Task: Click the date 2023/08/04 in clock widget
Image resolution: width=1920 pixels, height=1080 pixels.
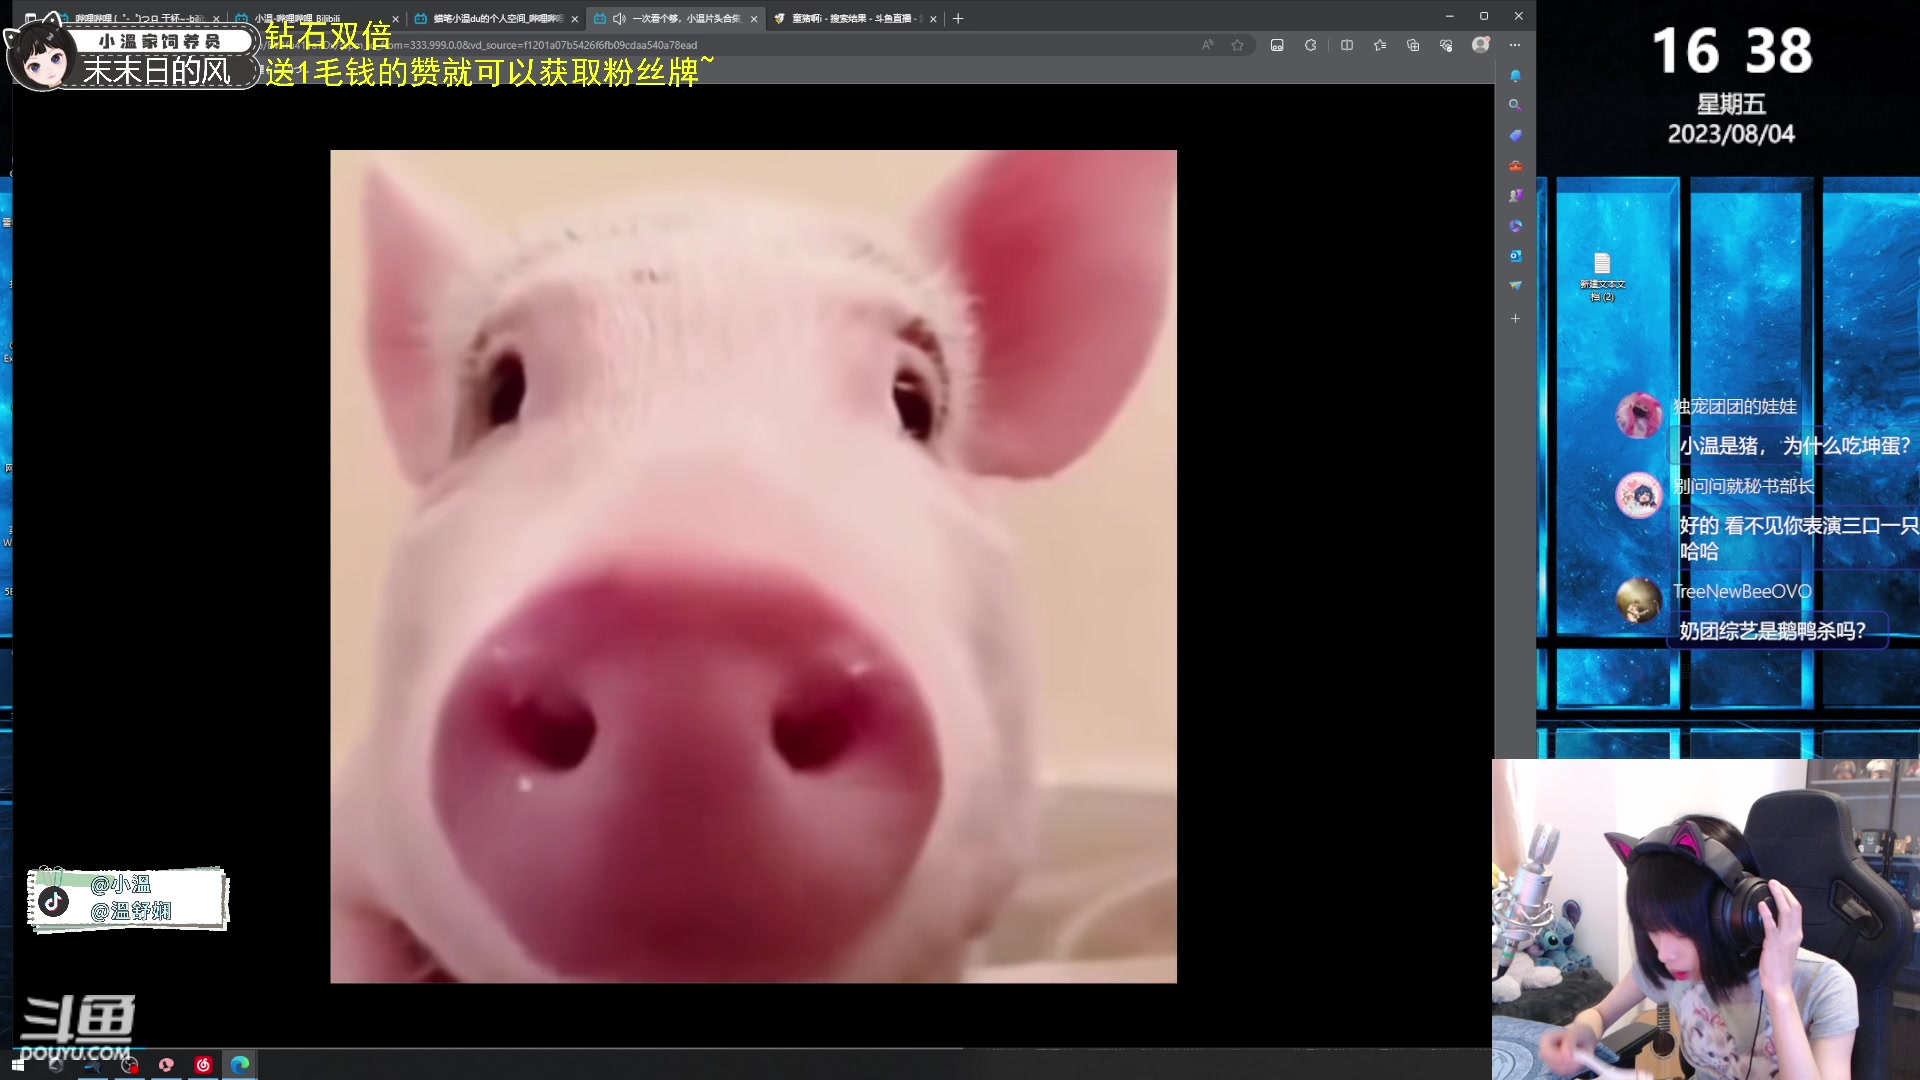Action: coord(1731,134)
